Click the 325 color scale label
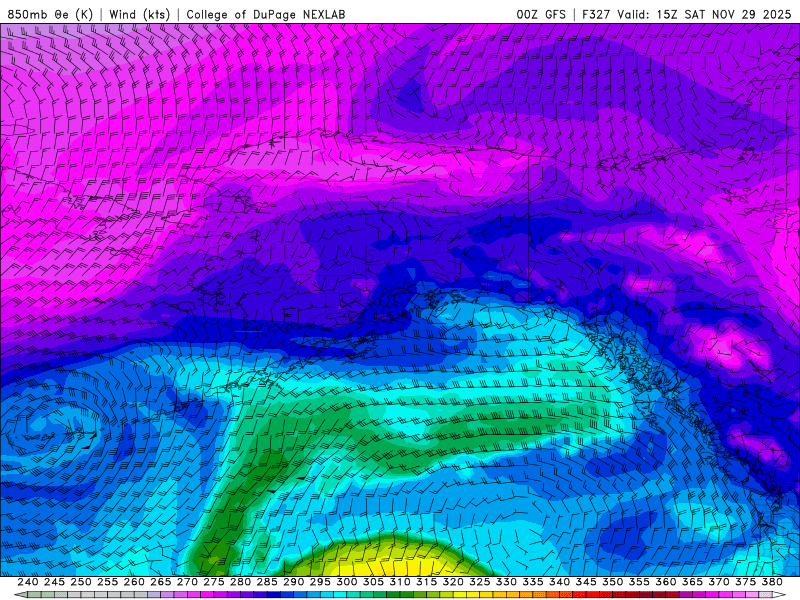Viewport: 800px width, 600px height. pos(479,582)
